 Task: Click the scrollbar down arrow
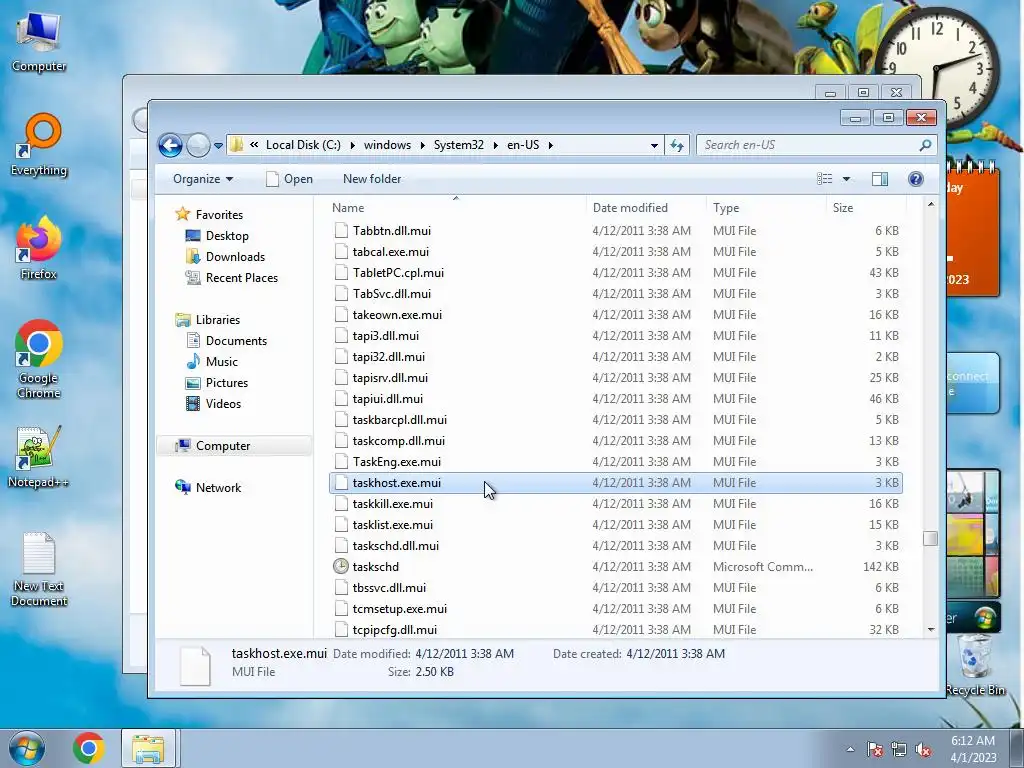coord(931,630)
